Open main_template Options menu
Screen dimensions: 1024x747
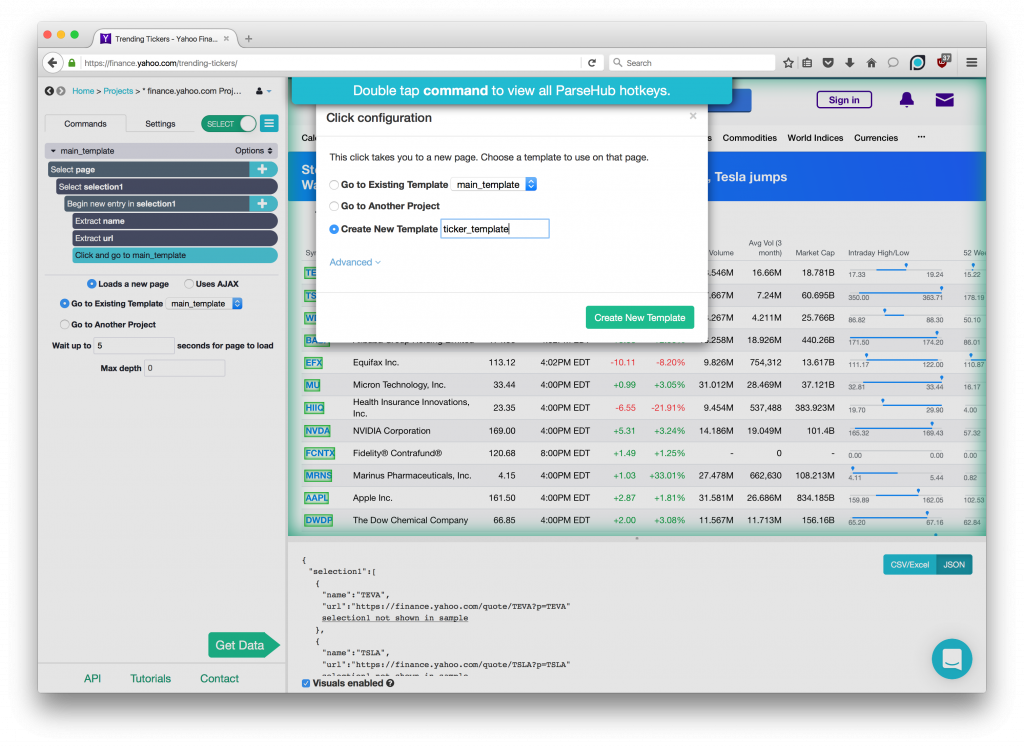[253, 151]
